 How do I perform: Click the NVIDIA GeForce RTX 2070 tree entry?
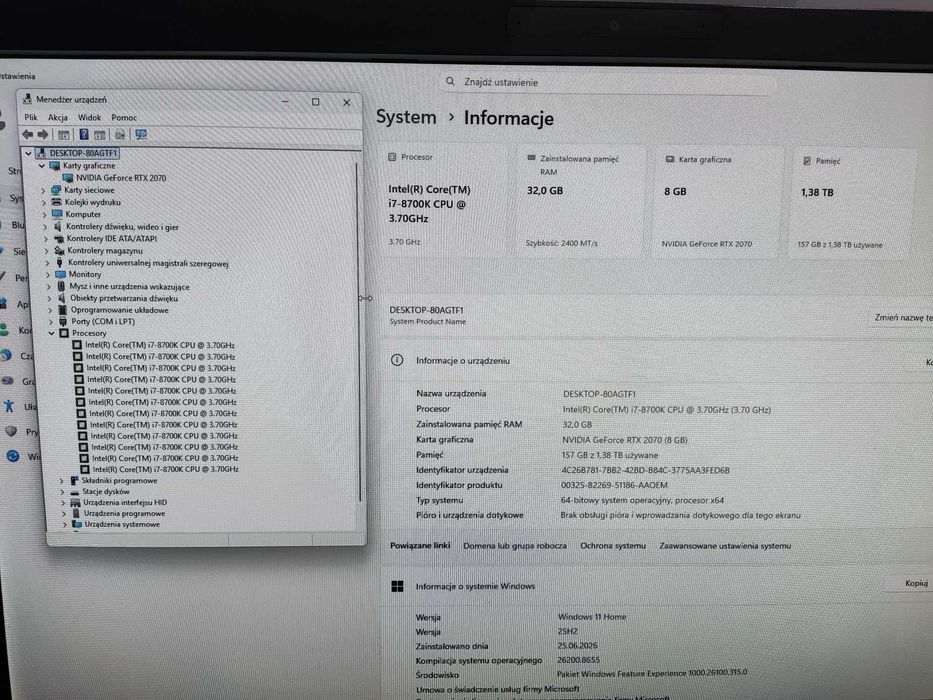(121, 178)
